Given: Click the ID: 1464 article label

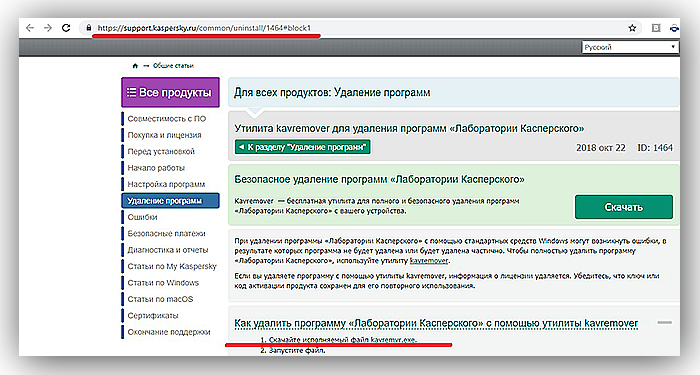Looking at the screenshot, I should pos(654,148).
